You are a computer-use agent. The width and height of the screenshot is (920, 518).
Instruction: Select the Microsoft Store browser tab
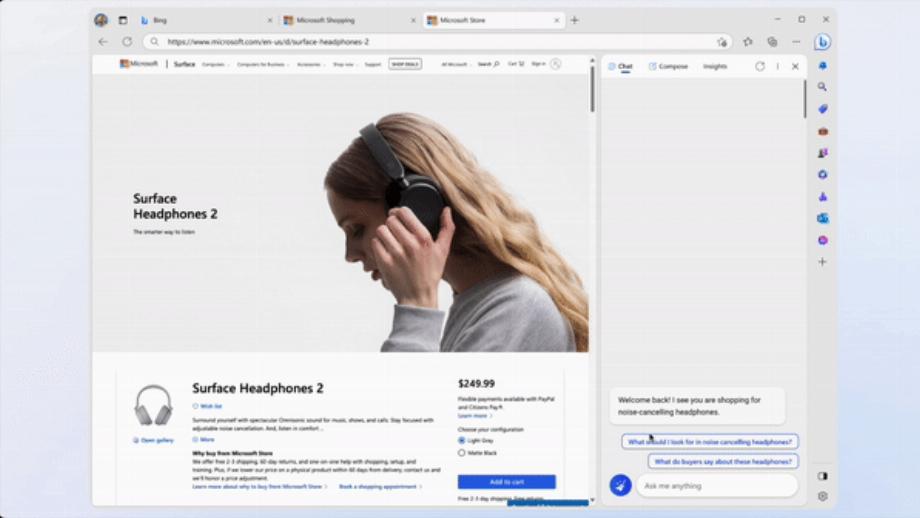click(x=493, y=20)
